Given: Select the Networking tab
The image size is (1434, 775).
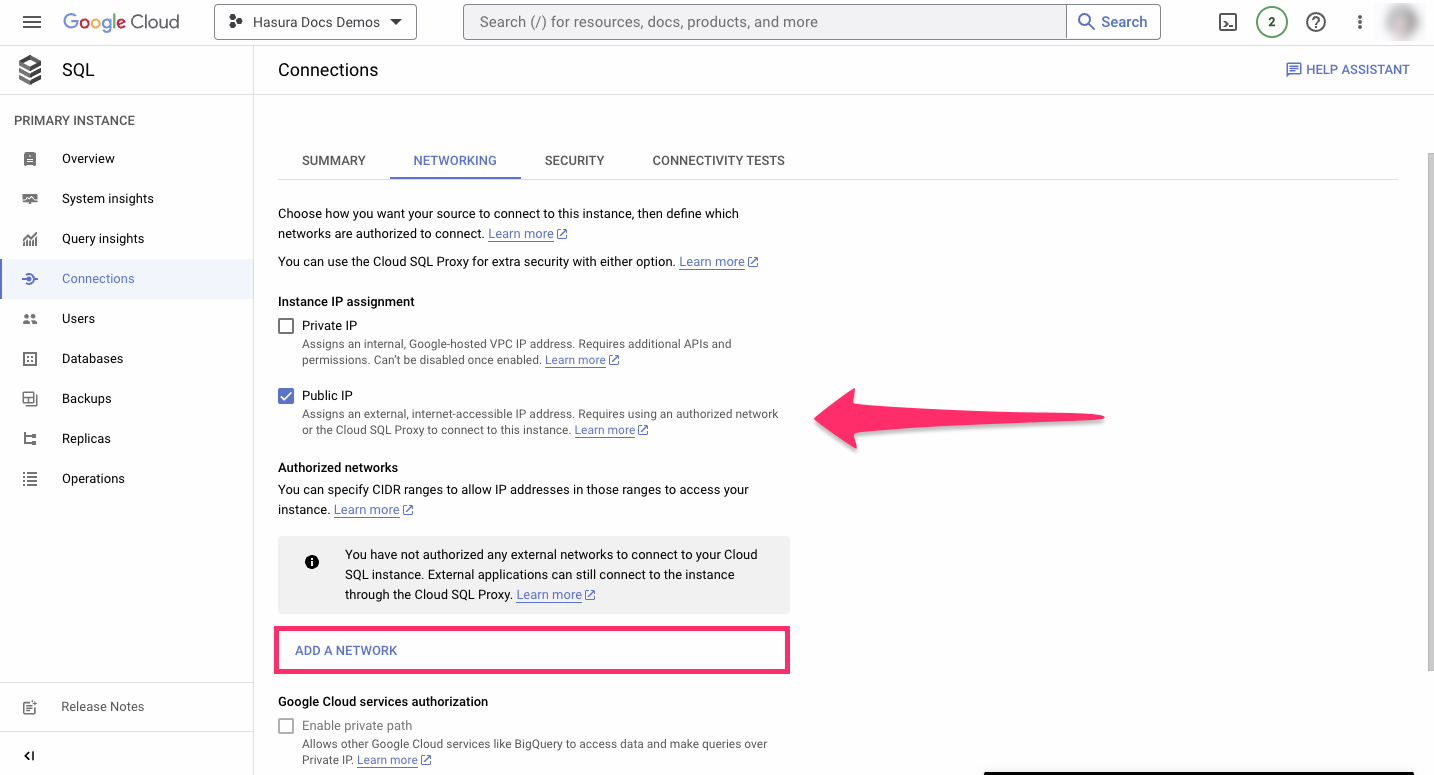Looking at the screenshot, I should 455,160.
